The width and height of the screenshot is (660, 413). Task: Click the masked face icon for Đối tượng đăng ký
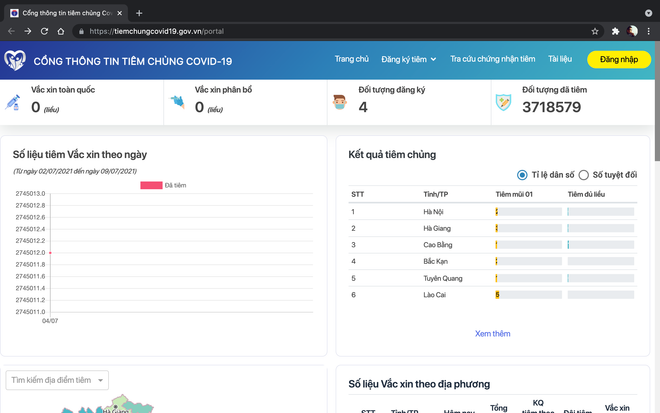pos(342,102)
